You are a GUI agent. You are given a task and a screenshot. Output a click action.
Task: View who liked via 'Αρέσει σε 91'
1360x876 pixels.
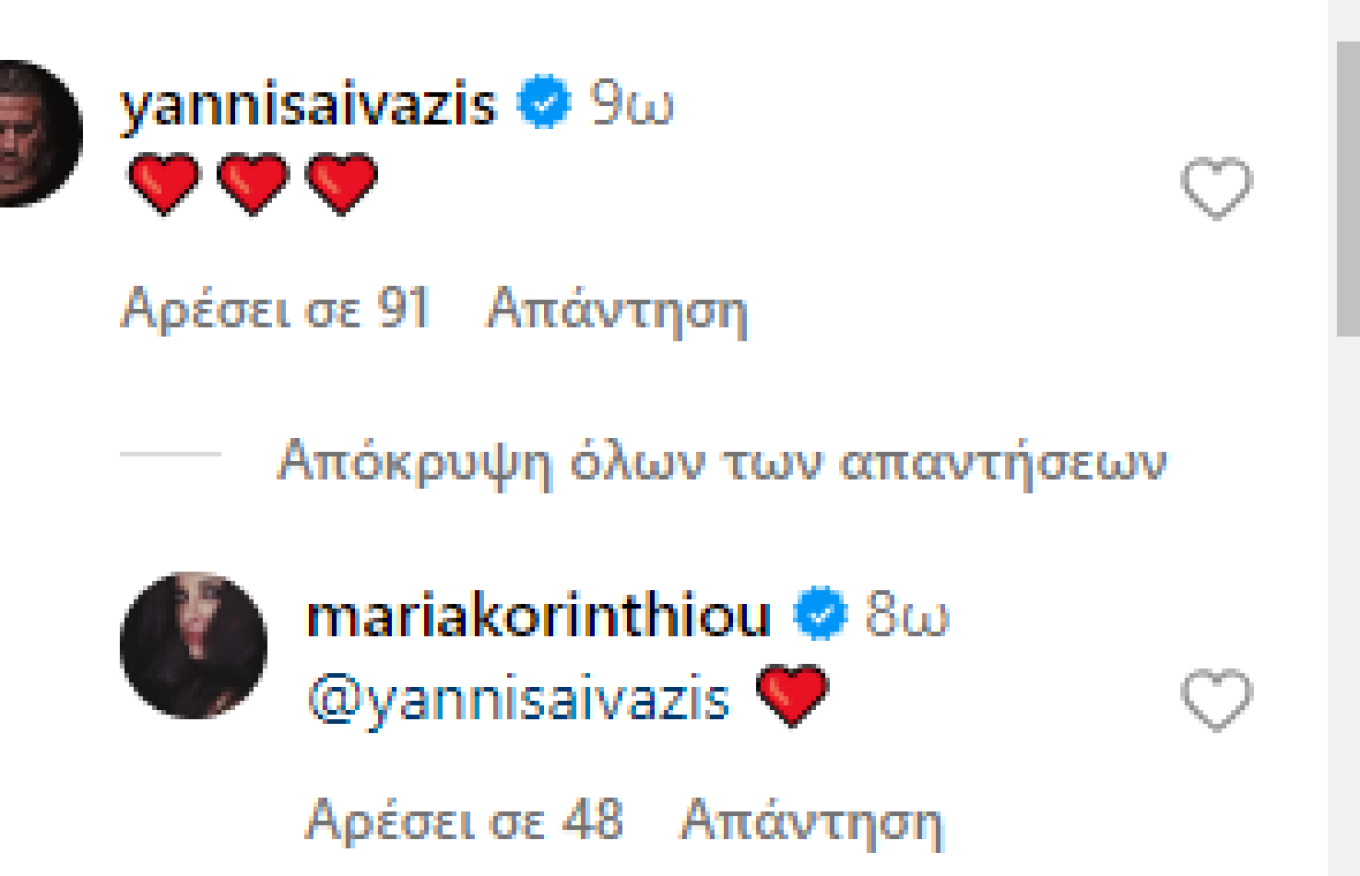point(275,310)
